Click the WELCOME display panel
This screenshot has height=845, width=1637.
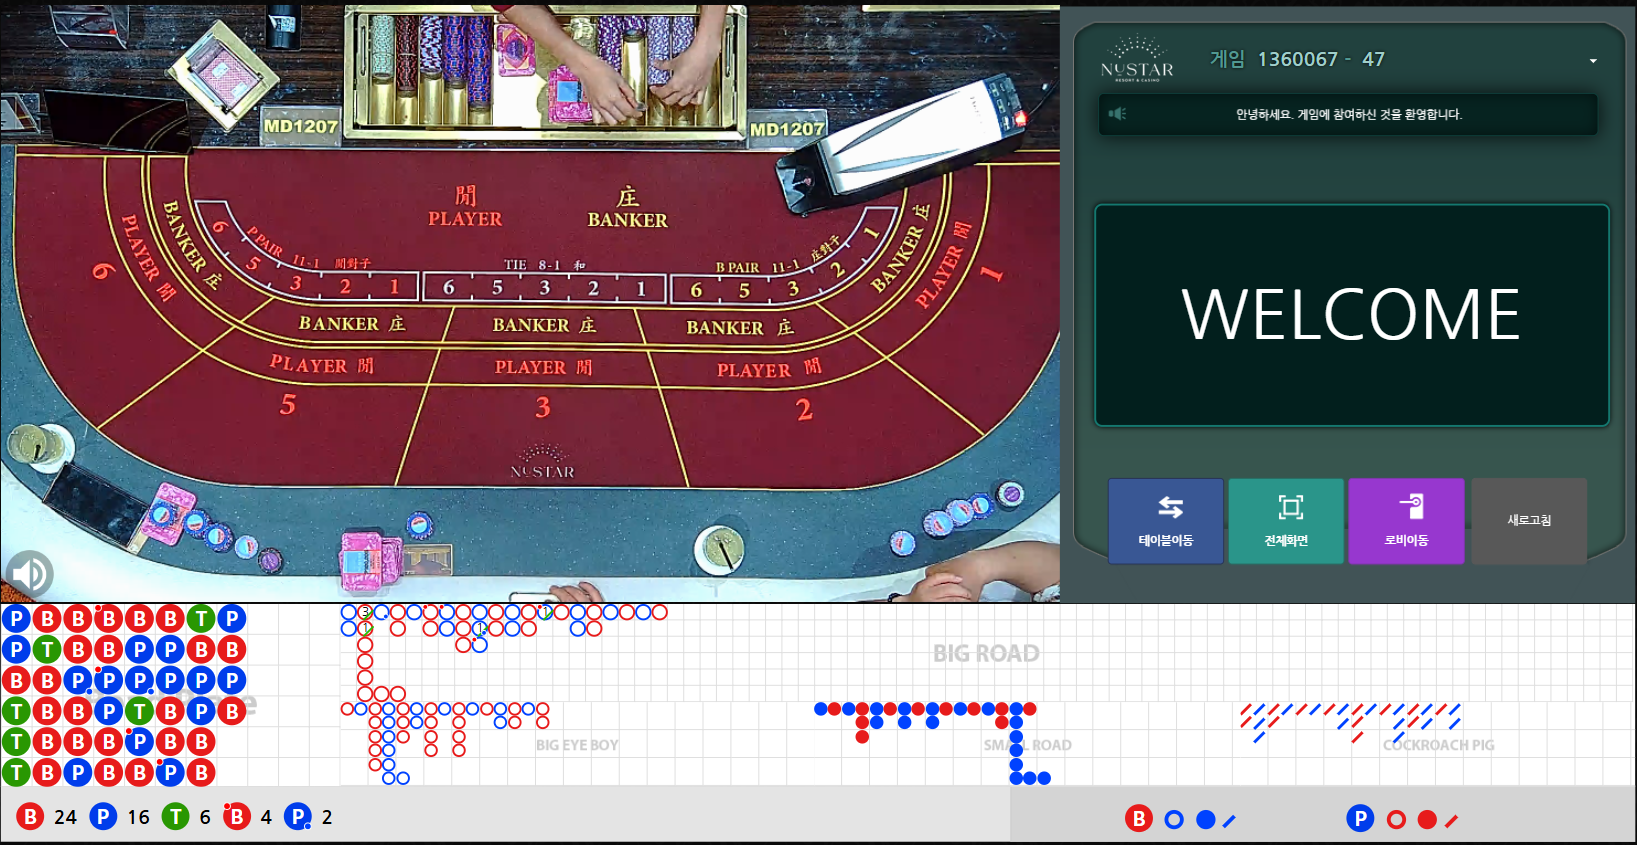pos(1352,316)
